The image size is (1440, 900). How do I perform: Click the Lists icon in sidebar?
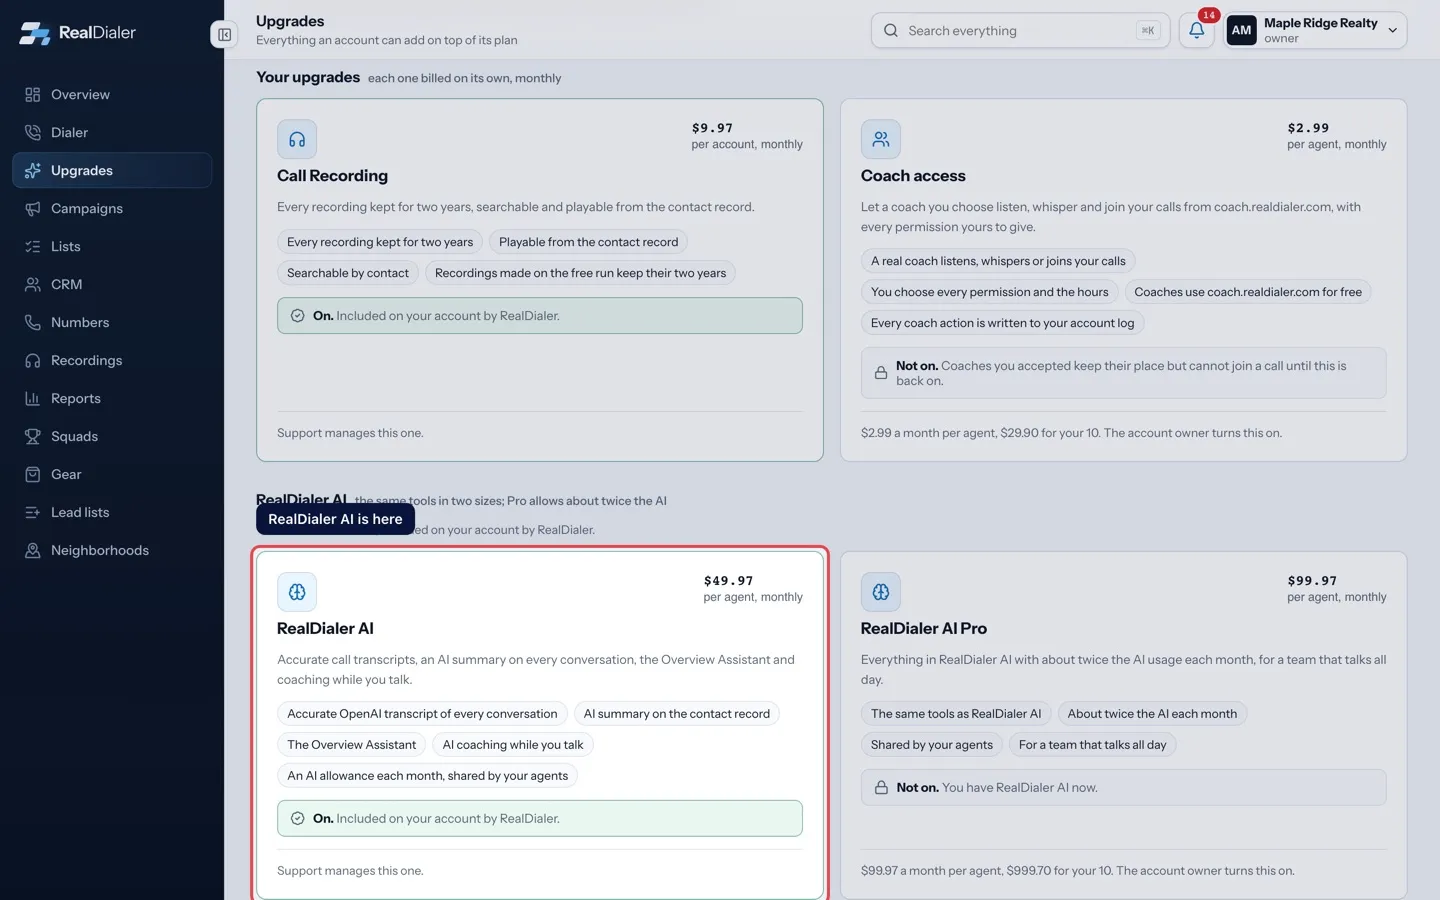(x=33, y=246)
